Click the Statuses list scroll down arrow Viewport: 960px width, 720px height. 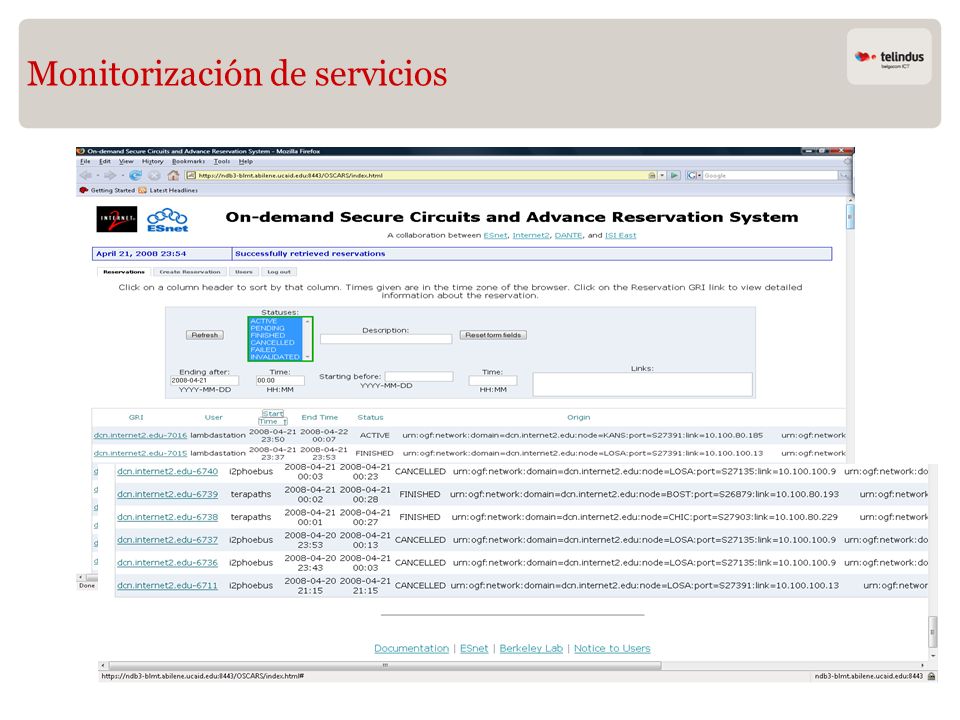pyautogui.click(x=307, y=357)
